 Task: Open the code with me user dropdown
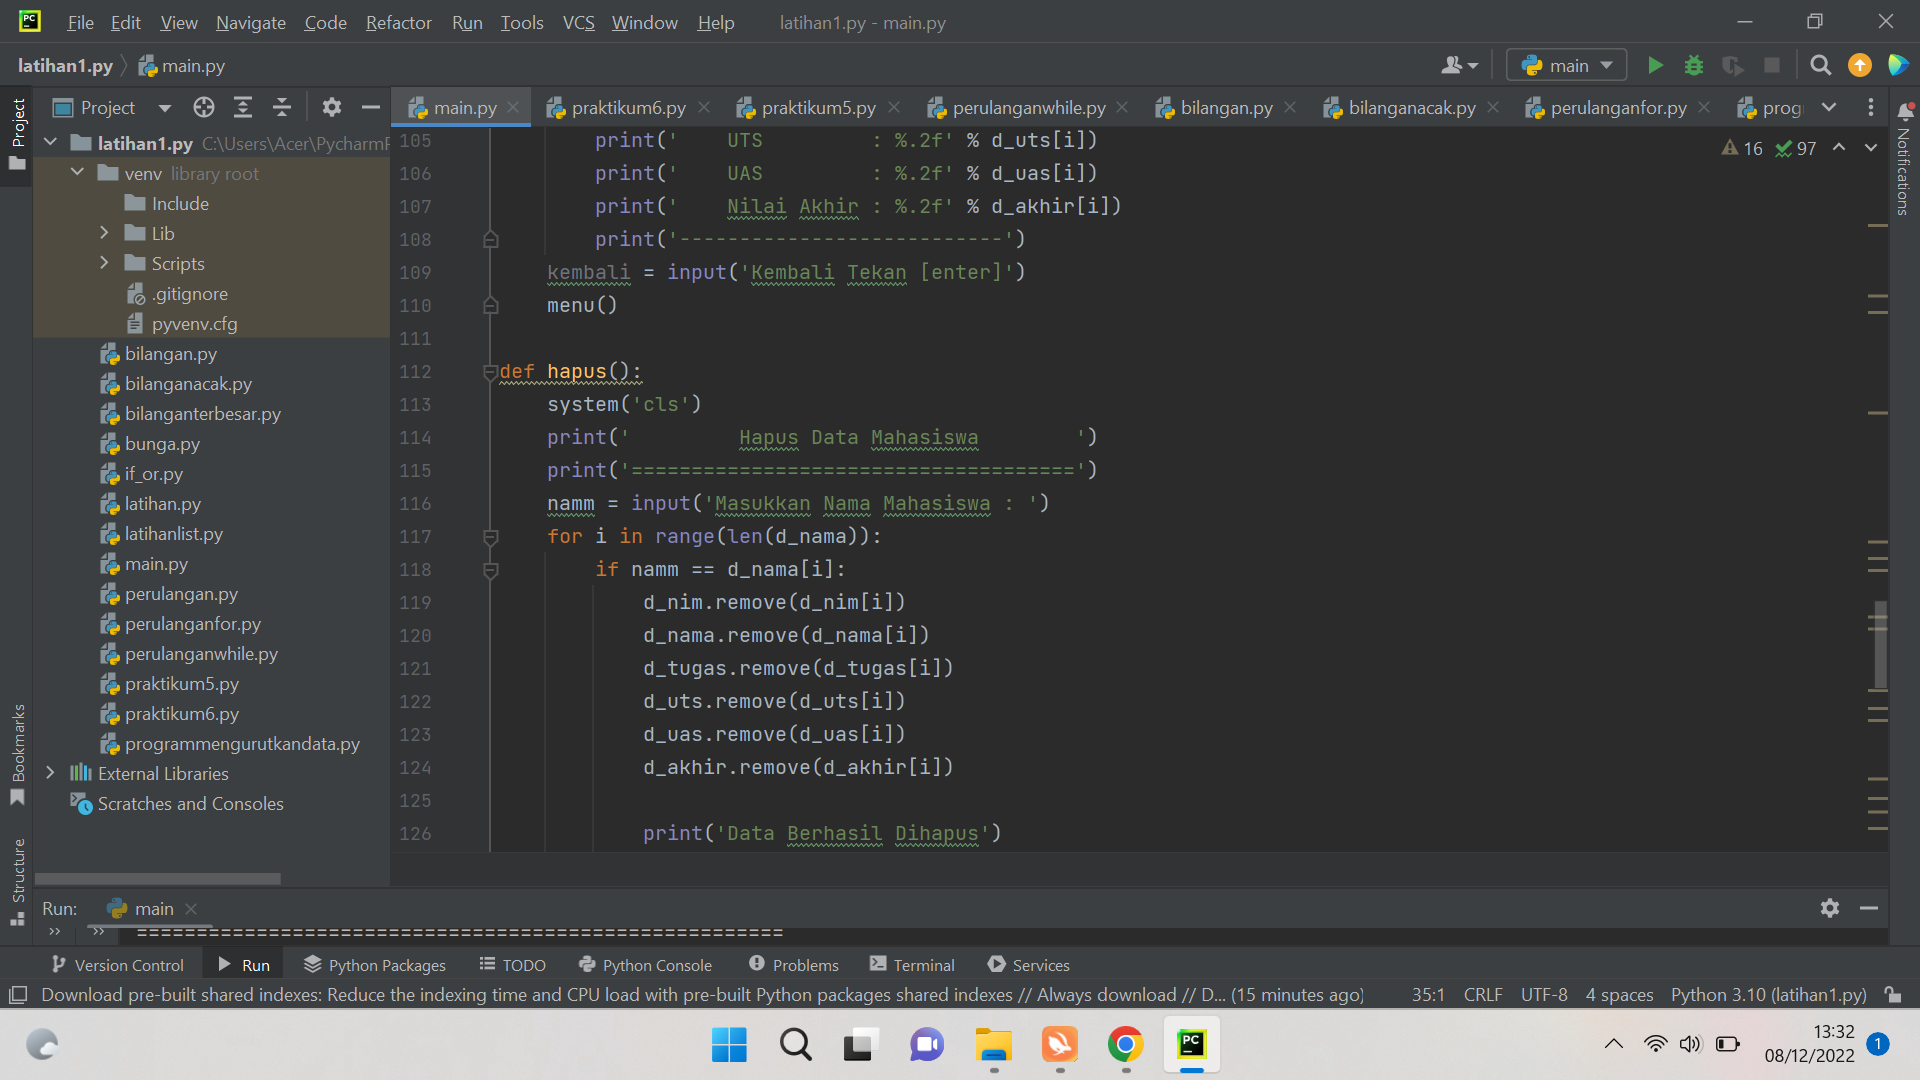coord(1459,66)
